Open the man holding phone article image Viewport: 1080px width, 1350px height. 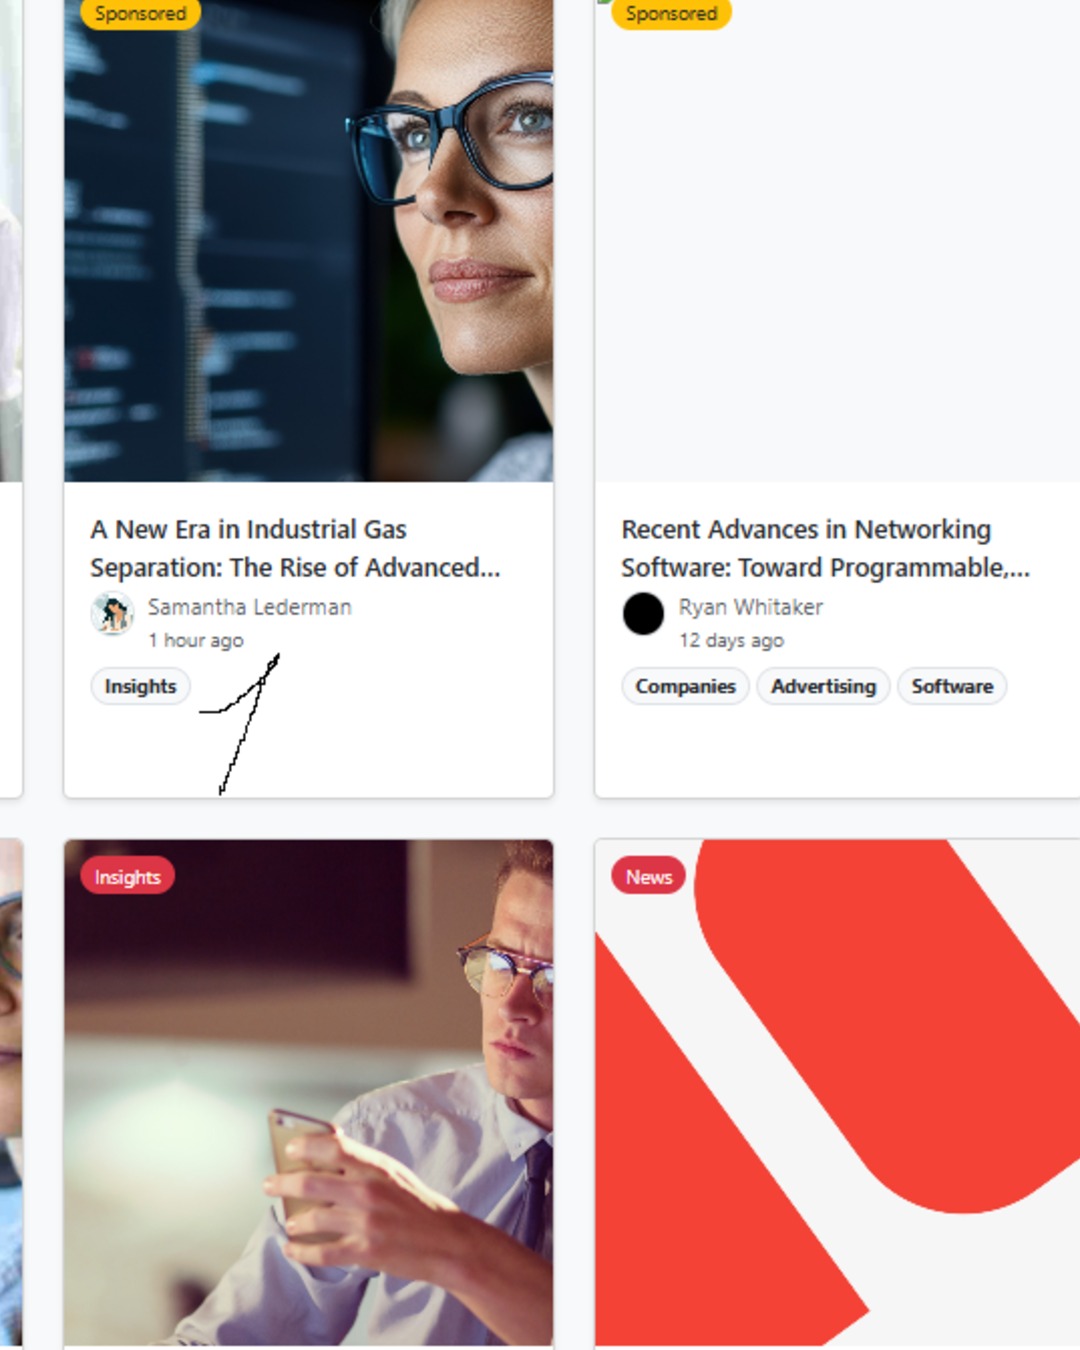(x=308, y=1093)
